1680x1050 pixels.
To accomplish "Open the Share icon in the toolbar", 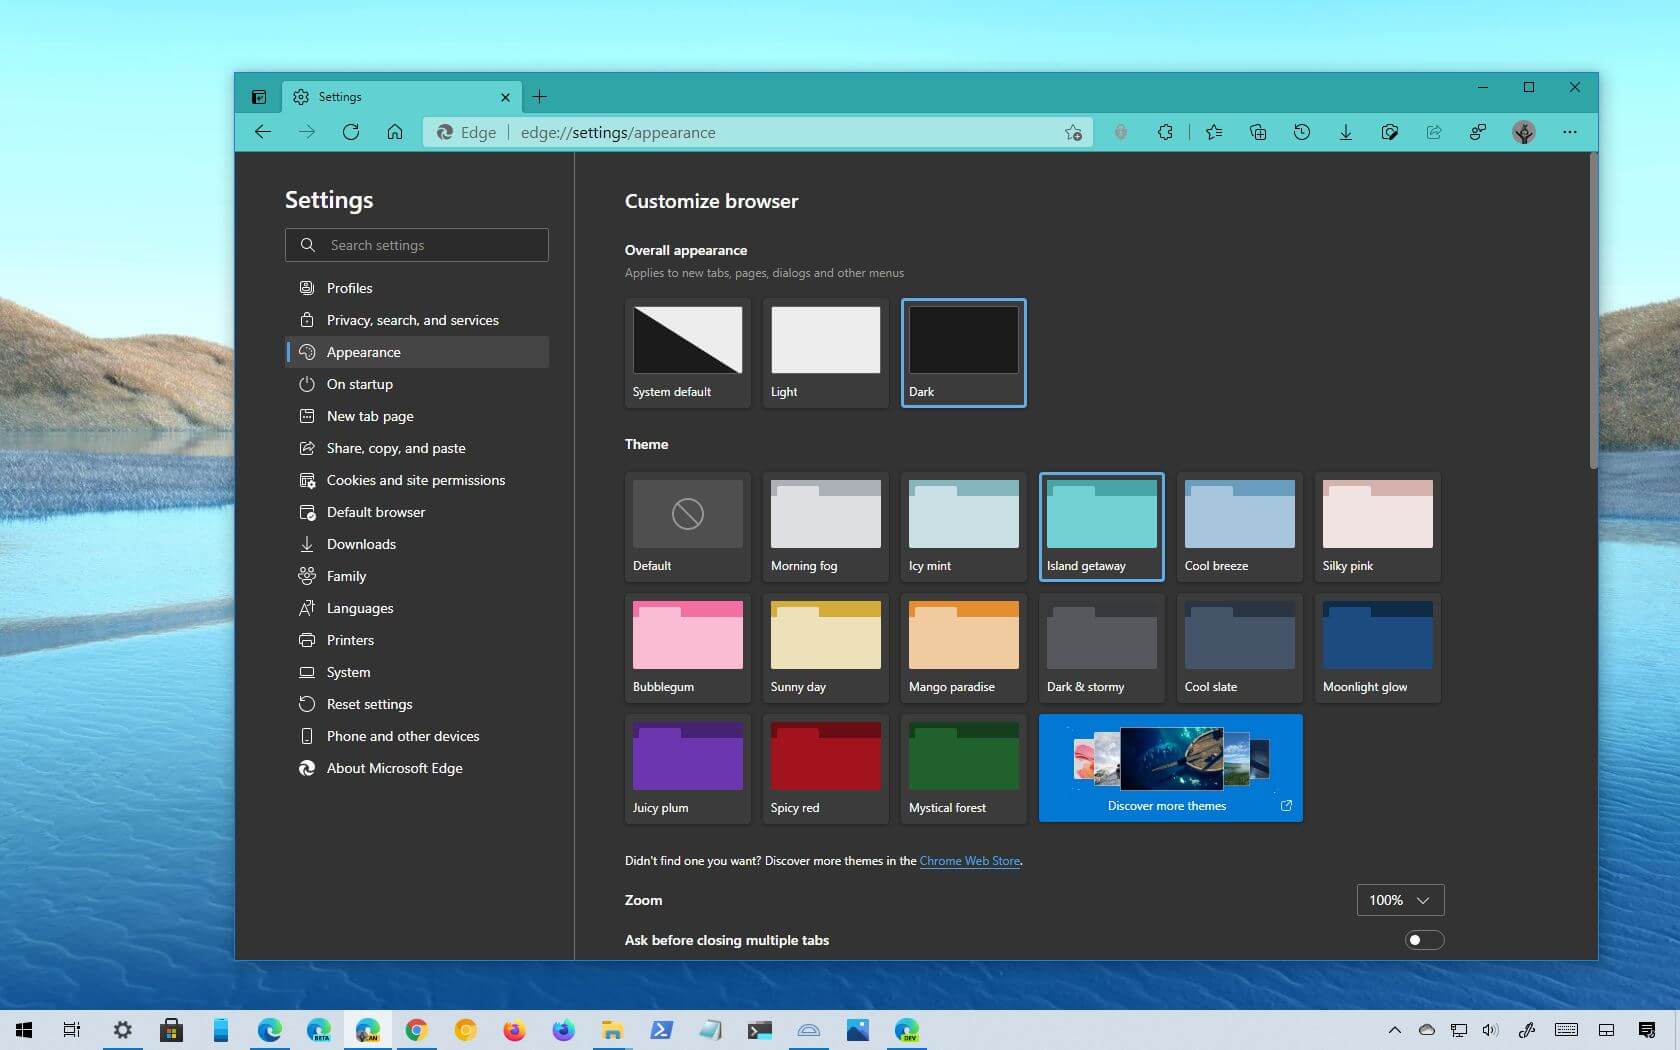I will (x=1434, y=132).
